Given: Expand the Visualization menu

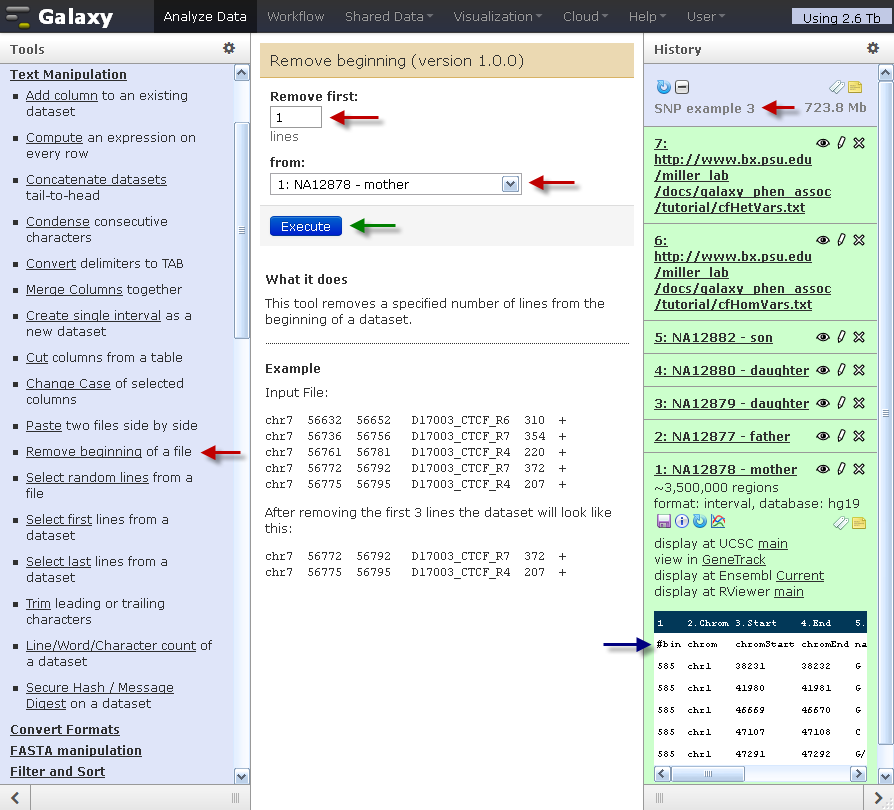Looking at the screenshot, I should click(x=498, y=17).
